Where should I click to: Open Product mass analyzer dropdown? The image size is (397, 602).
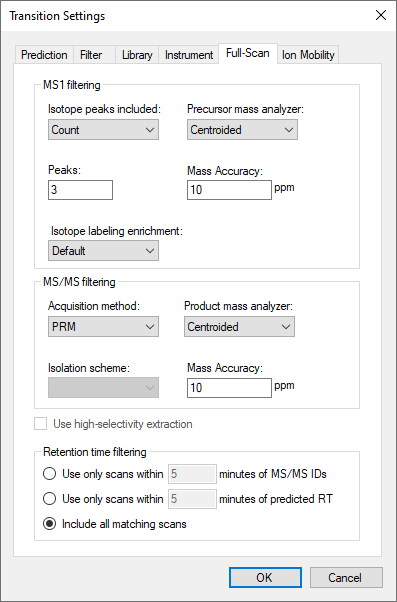[x=239, y=327]
